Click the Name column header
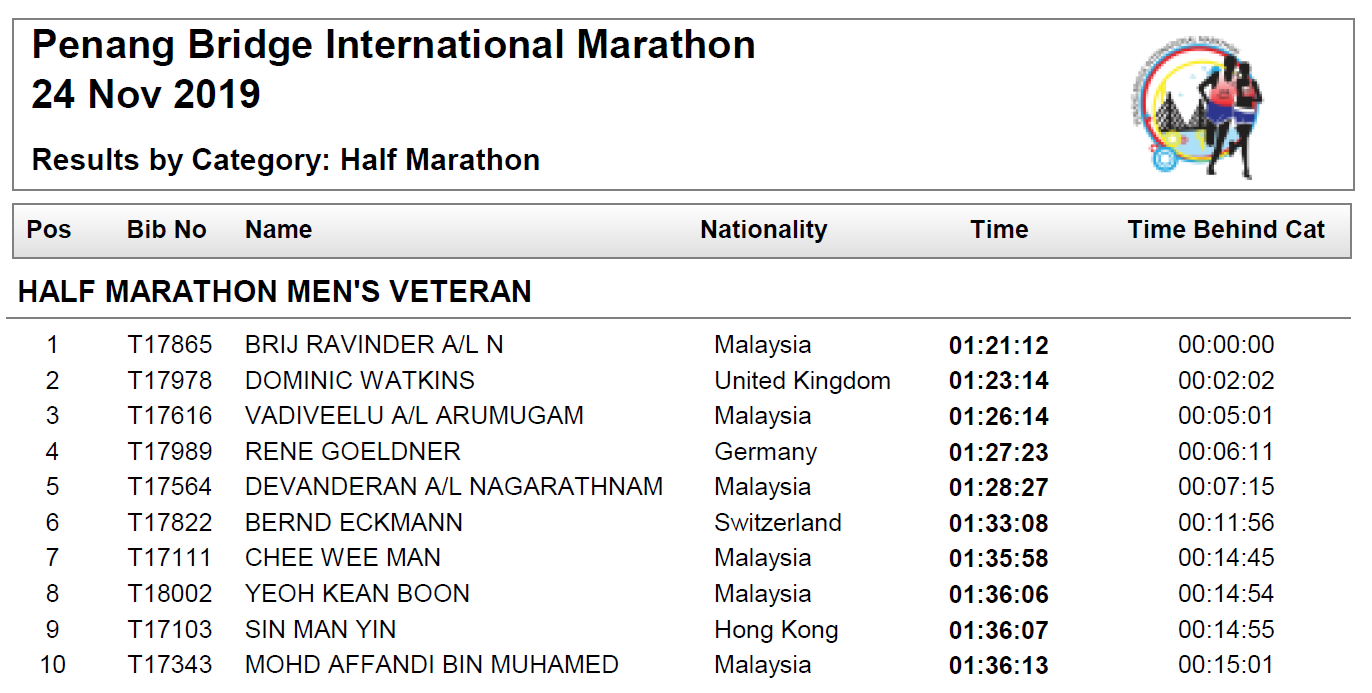1372x693 pixels. point(279,230)
